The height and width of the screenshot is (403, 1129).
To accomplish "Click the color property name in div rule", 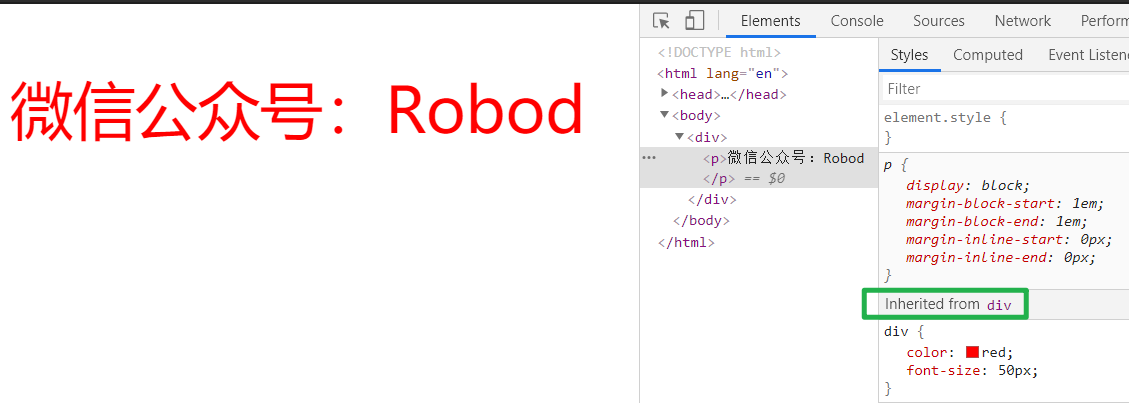I will (x=927, y=353).
